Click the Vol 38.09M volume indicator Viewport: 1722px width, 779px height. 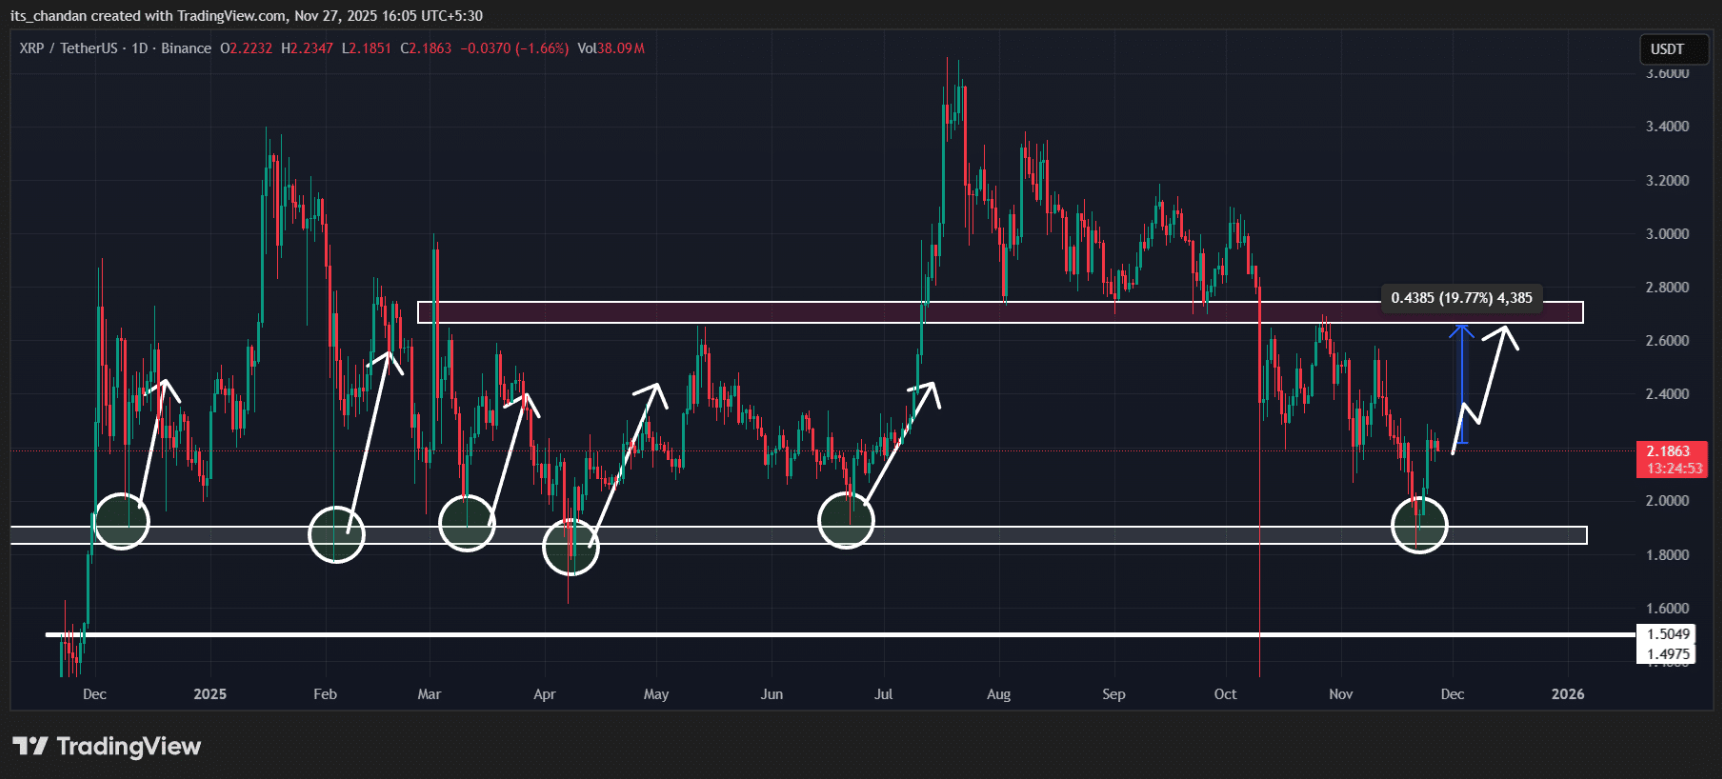(610, 48)
